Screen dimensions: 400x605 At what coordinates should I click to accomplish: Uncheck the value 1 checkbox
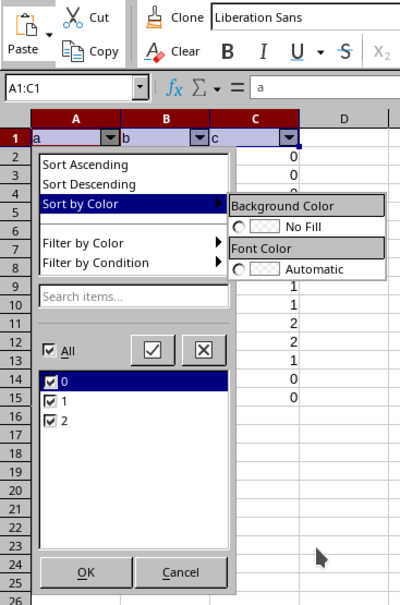tap(50, 401)
